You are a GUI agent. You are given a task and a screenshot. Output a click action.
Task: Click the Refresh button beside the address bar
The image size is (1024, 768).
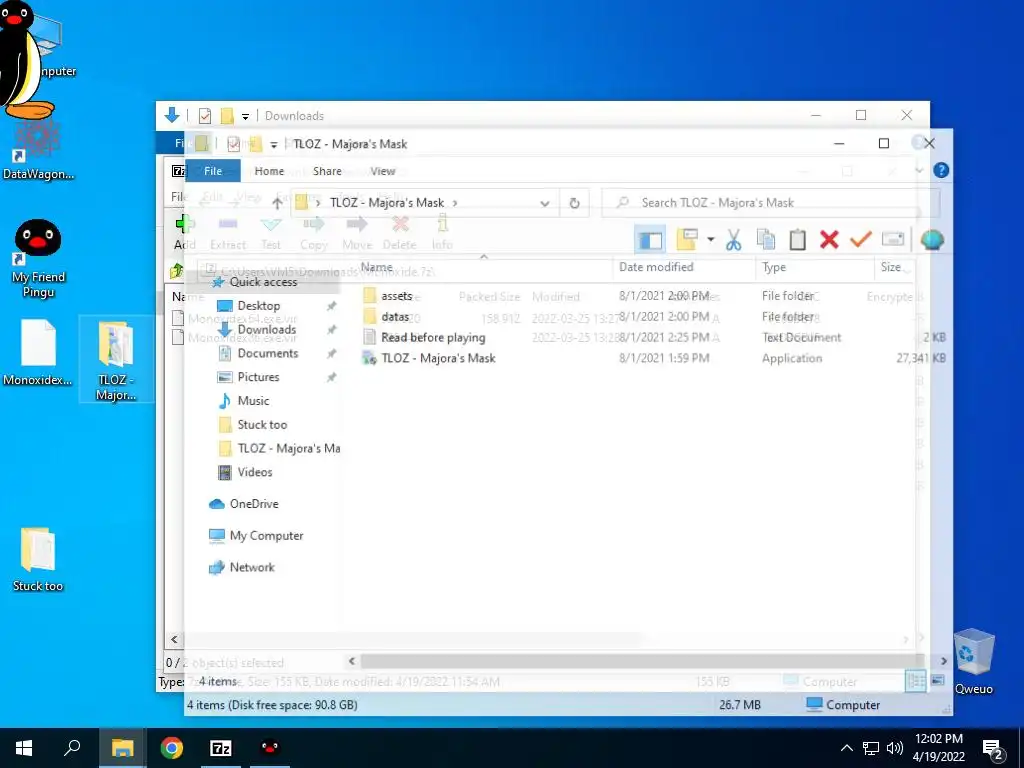(x=574, y=203)
